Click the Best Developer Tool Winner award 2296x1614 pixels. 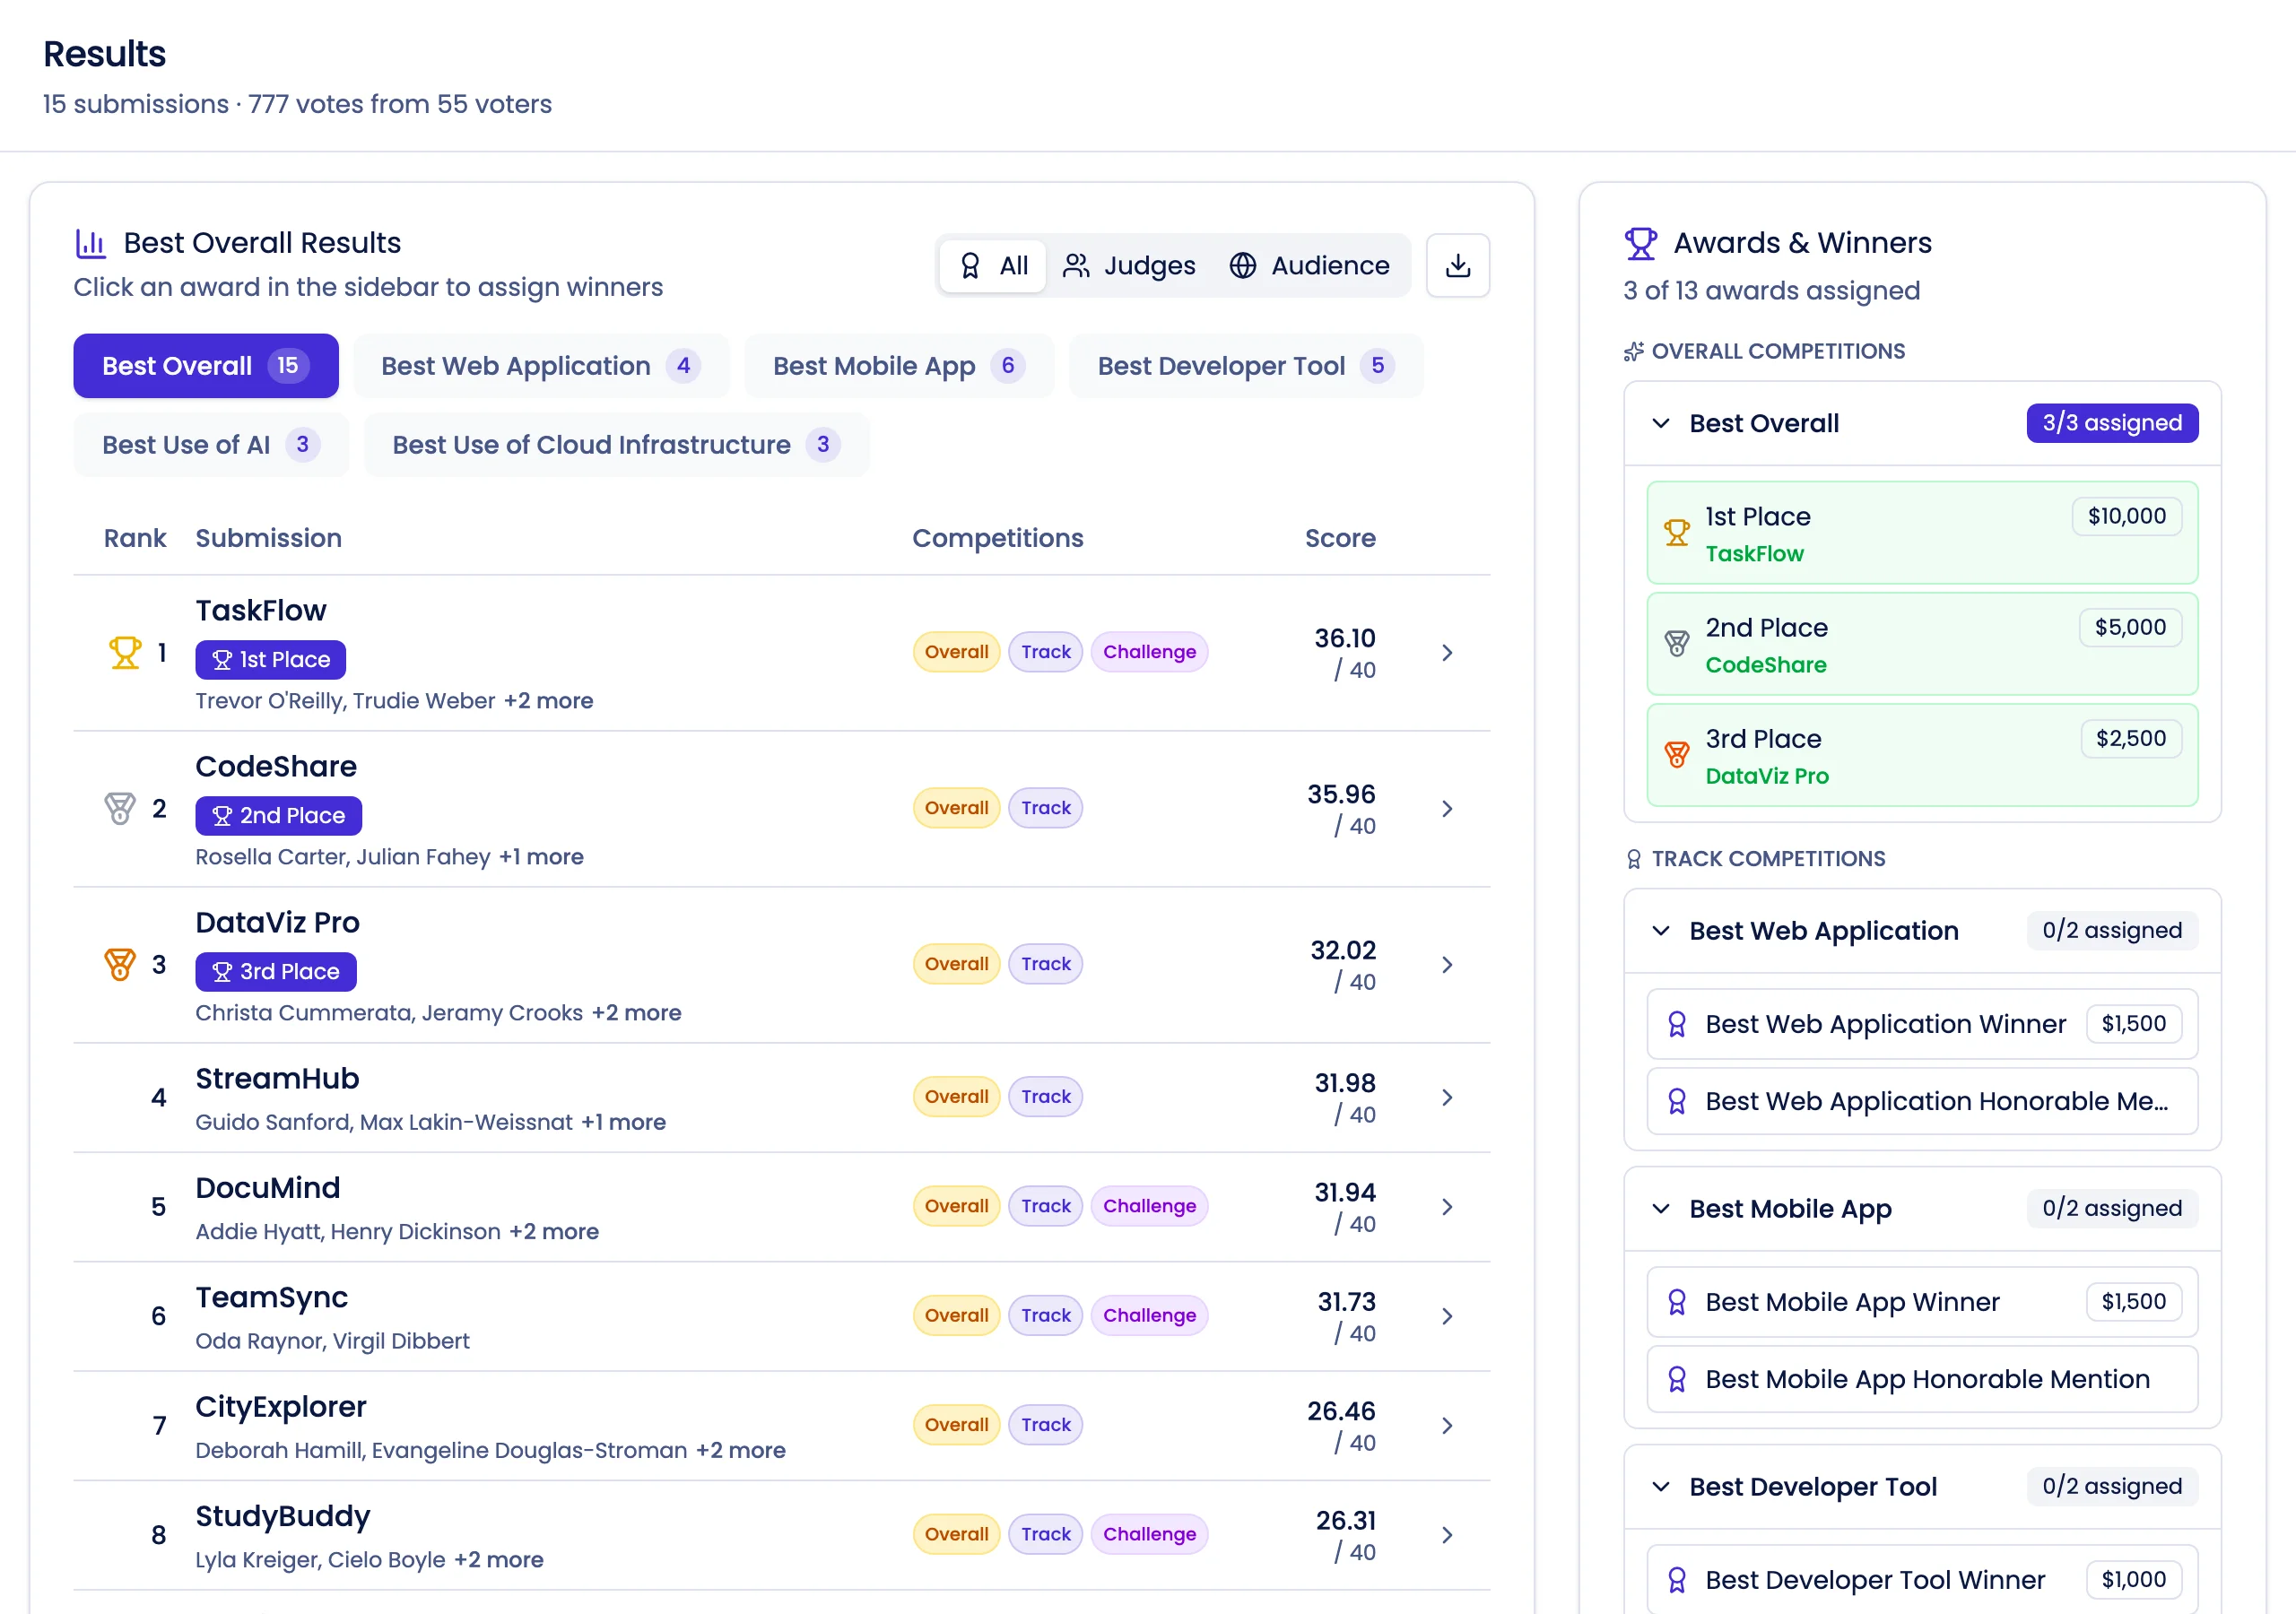tap(1920, 1578)
